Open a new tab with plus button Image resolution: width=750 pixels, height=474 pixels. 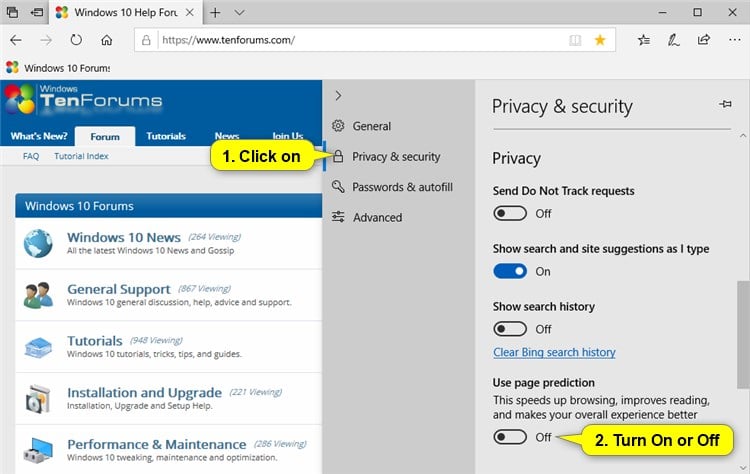(215, 12)
